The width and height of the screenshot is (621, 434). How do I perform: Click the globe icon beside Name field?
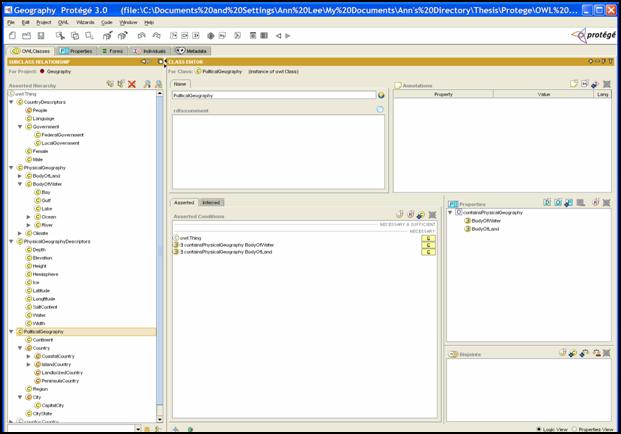click(x=381, y=95)
